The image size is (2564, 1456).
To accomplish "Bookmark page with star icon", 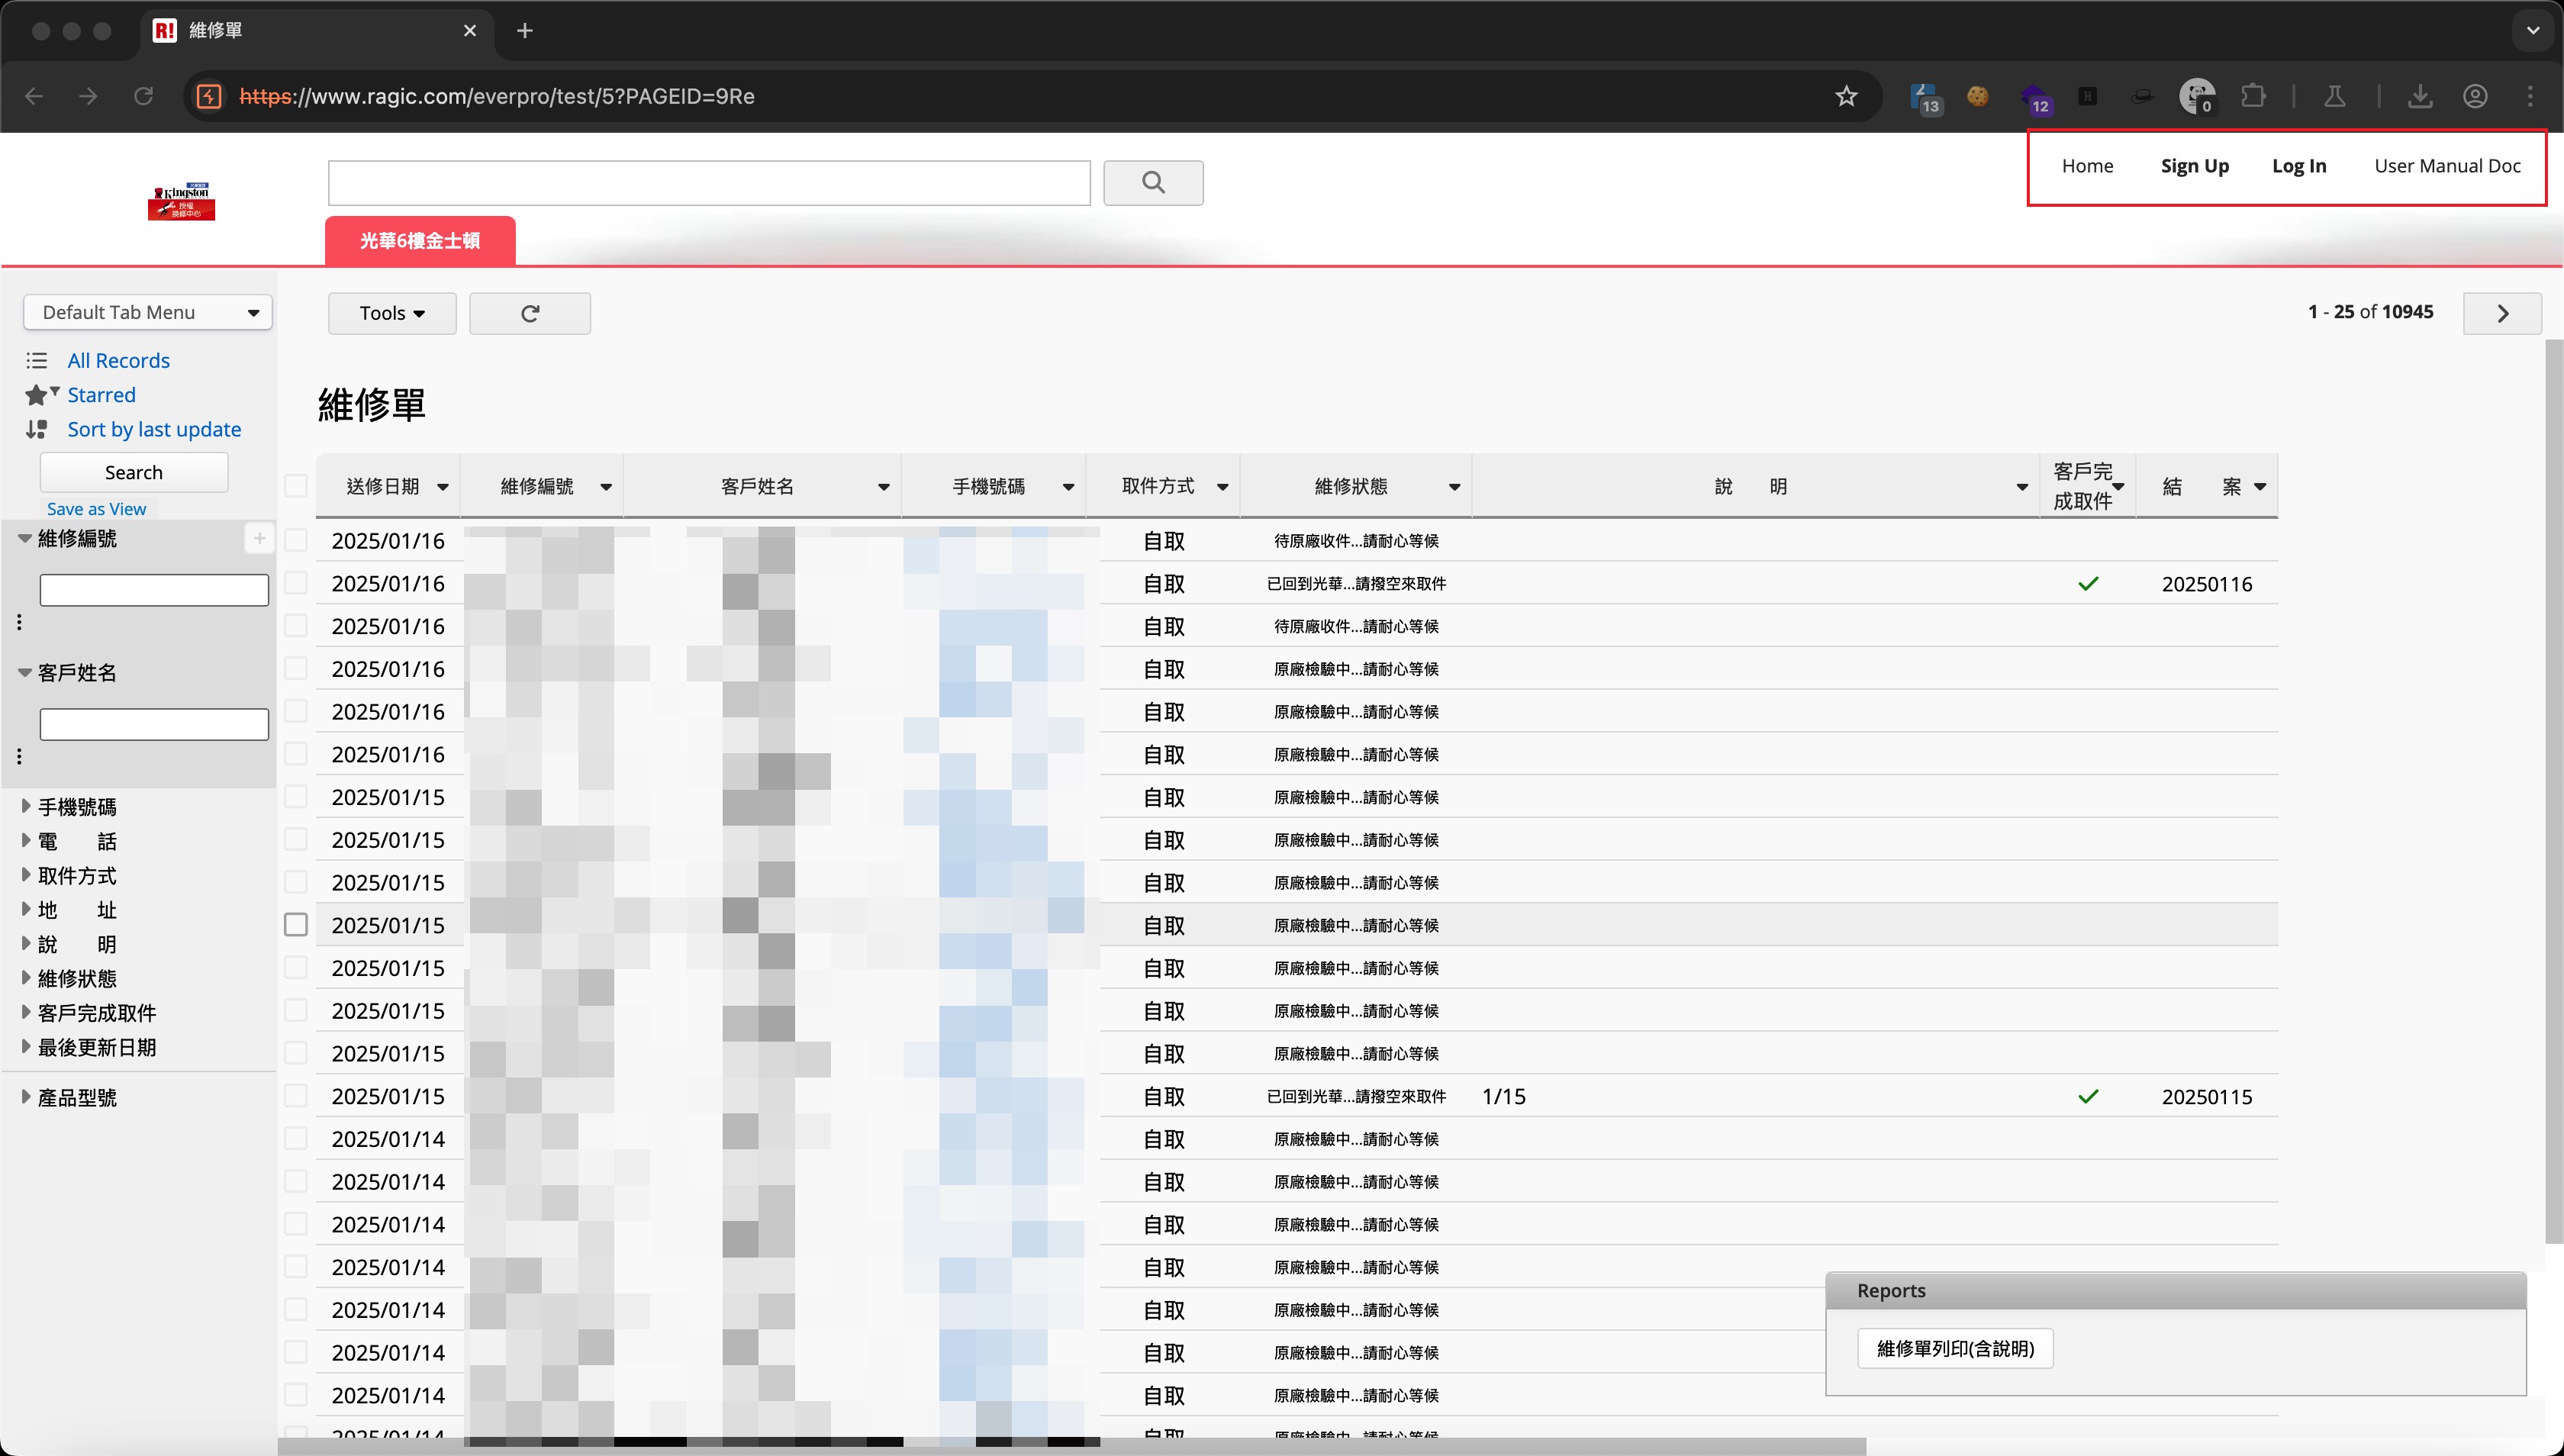I will click(1846, 96).
